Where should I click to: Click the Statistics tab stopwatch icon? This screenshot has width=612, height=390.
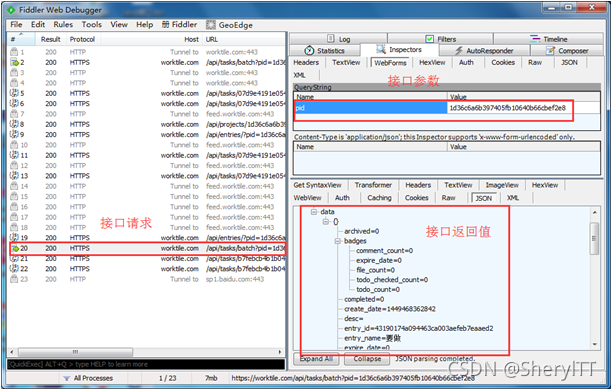pos(309,50)
